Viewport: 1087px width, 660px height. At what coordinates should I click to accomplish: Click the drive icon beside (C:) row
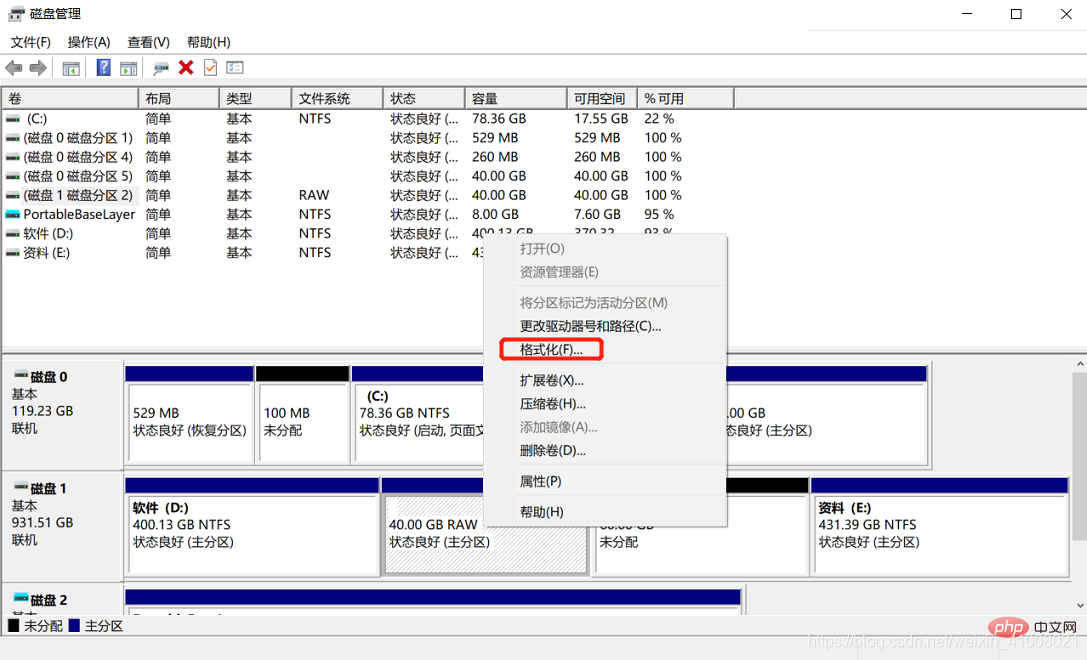[x=12, y=119]
